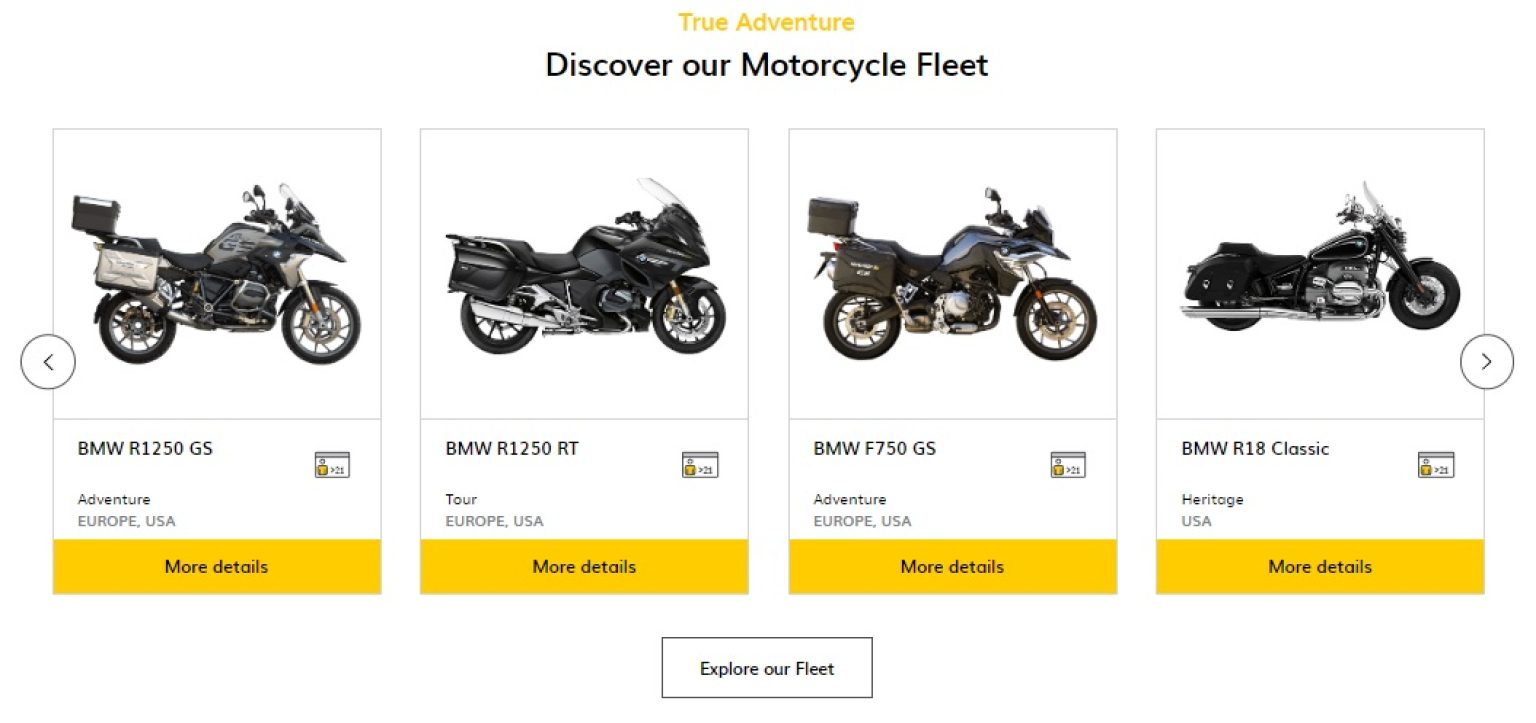The height and width of the screenshot is (723, 1536).
Task: Select the BMW R1250 RT motorcycle photo
Action: [584, 270]
